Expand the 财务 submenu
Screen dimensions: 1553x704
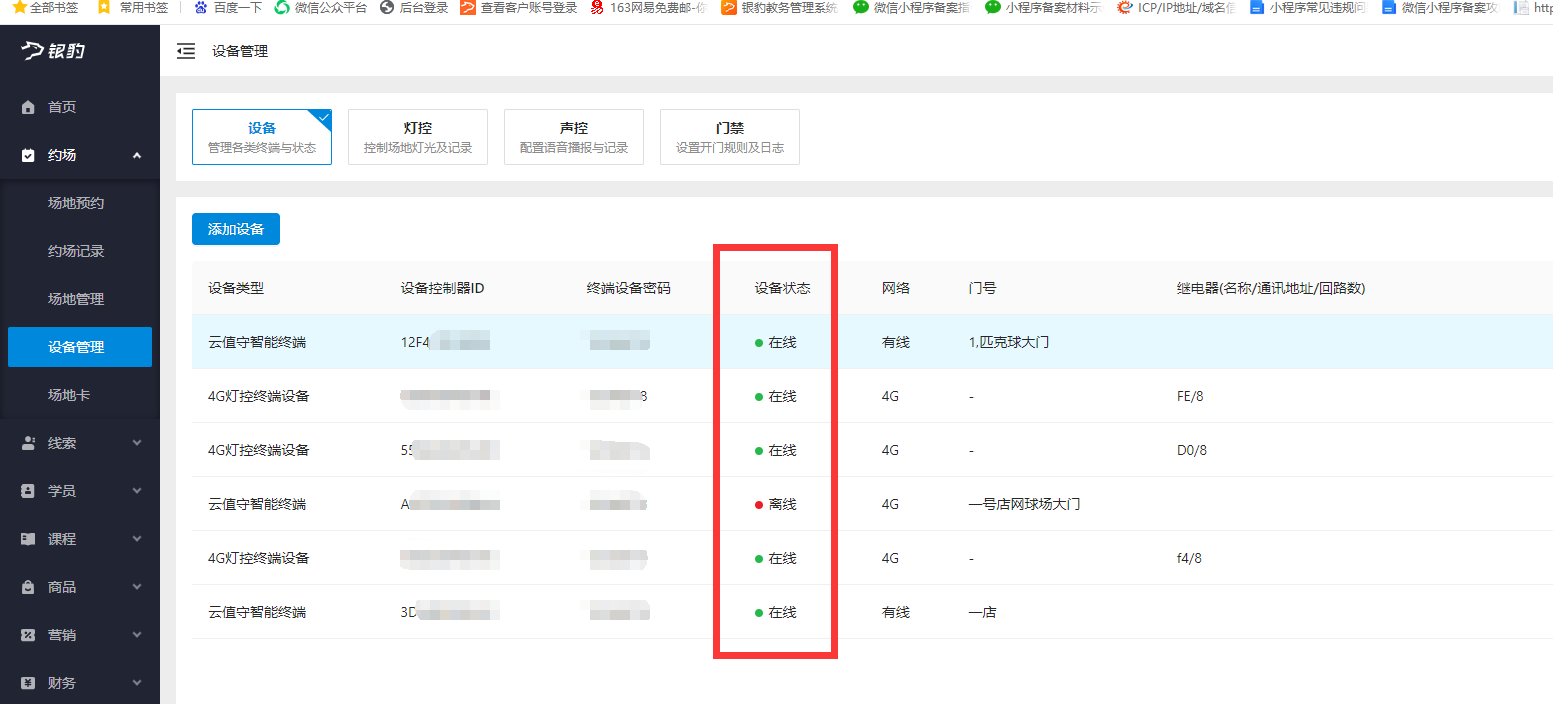138,682
